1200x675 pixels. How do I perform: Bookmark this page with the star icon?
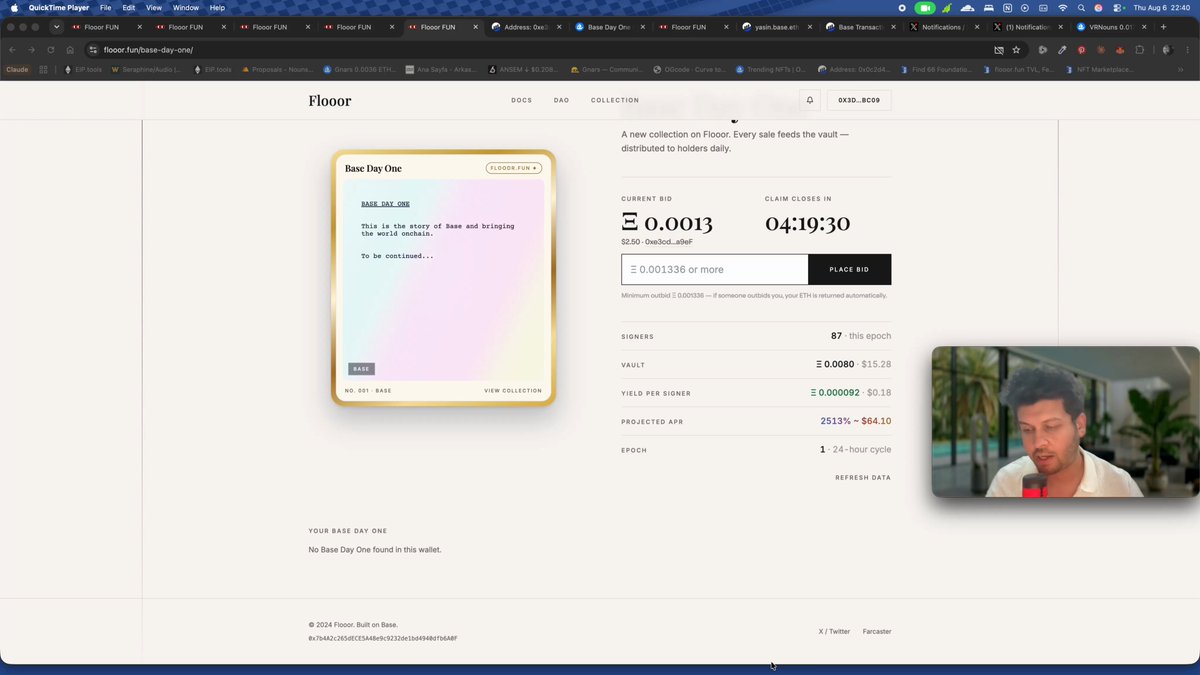pyautogui.click(x=1016, y=50)
